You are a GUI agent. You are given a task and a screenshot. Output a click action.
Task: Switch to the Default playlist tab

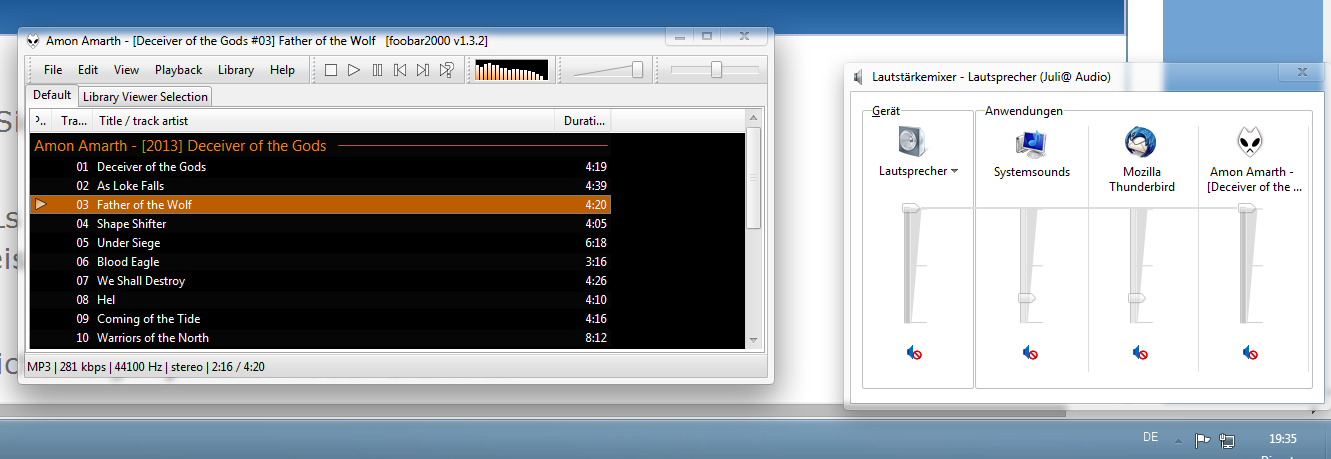click(x=52, y=95)
